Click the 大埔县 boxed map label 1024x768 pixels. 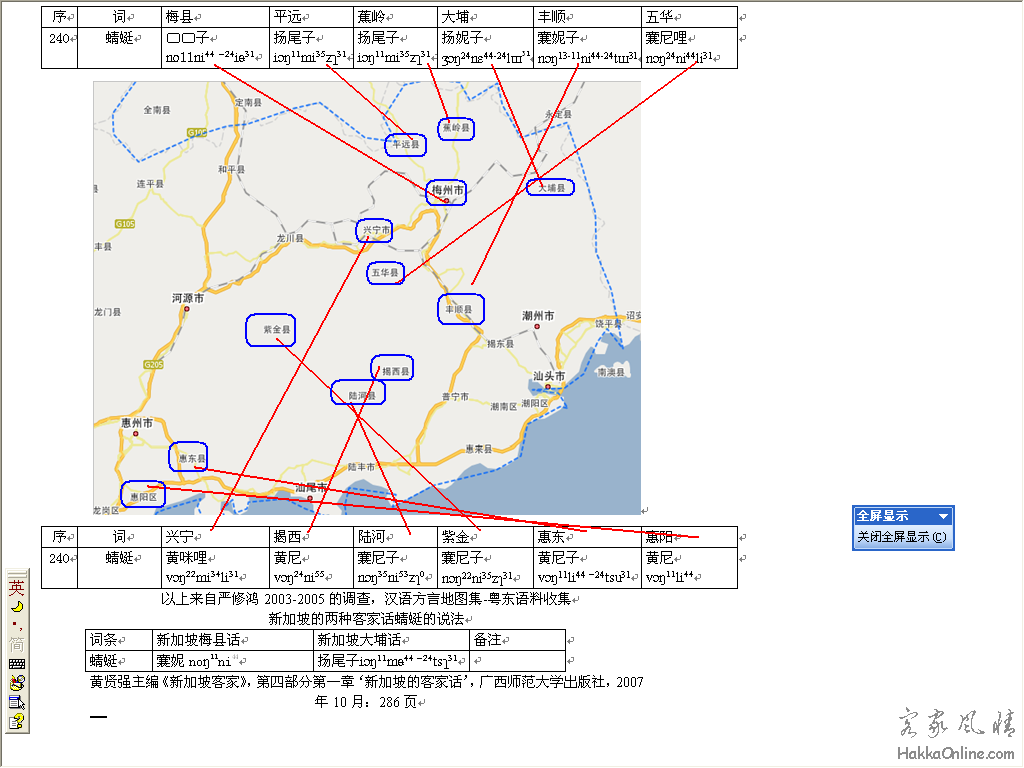click(x=551, y=187)
